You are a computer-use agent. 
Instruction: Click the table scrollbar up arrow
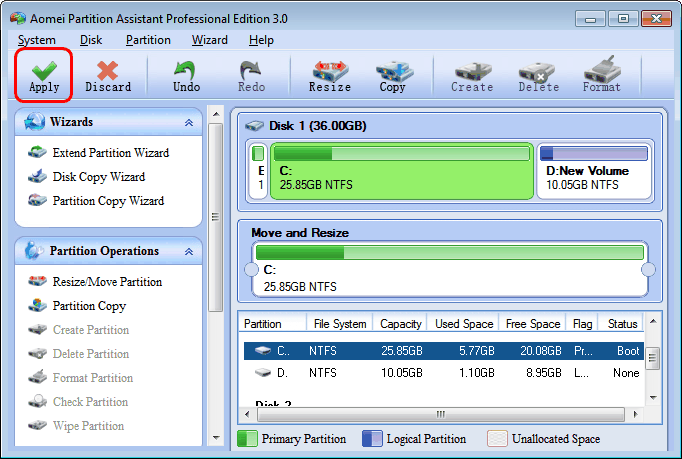point(653,322)
